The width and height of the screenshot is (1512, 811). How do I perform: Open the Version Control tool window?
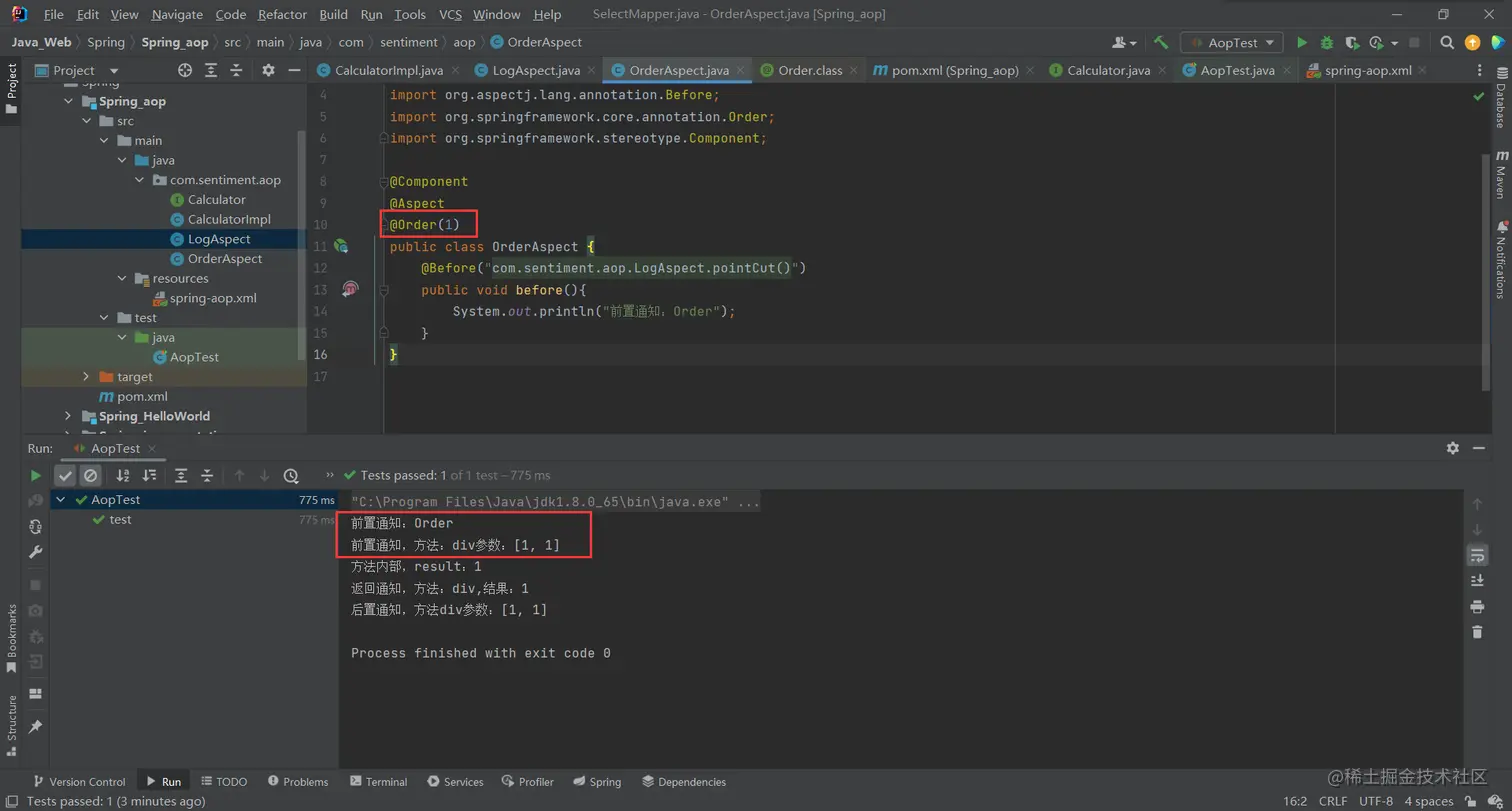coord(79,782)
